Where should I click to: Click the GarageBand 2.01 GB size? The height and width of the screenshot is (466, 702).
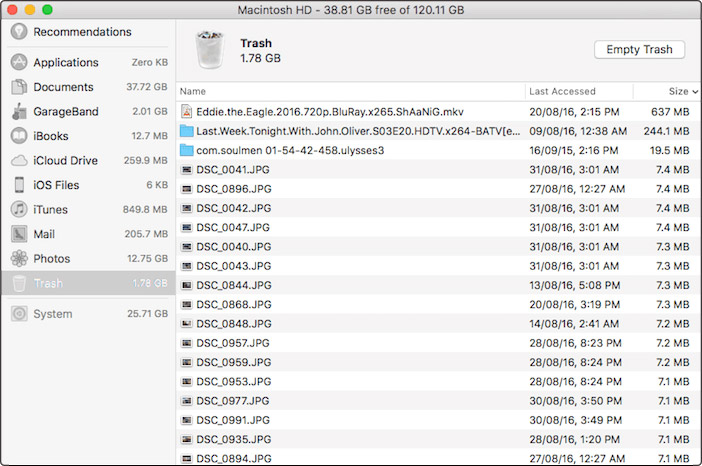150,111
